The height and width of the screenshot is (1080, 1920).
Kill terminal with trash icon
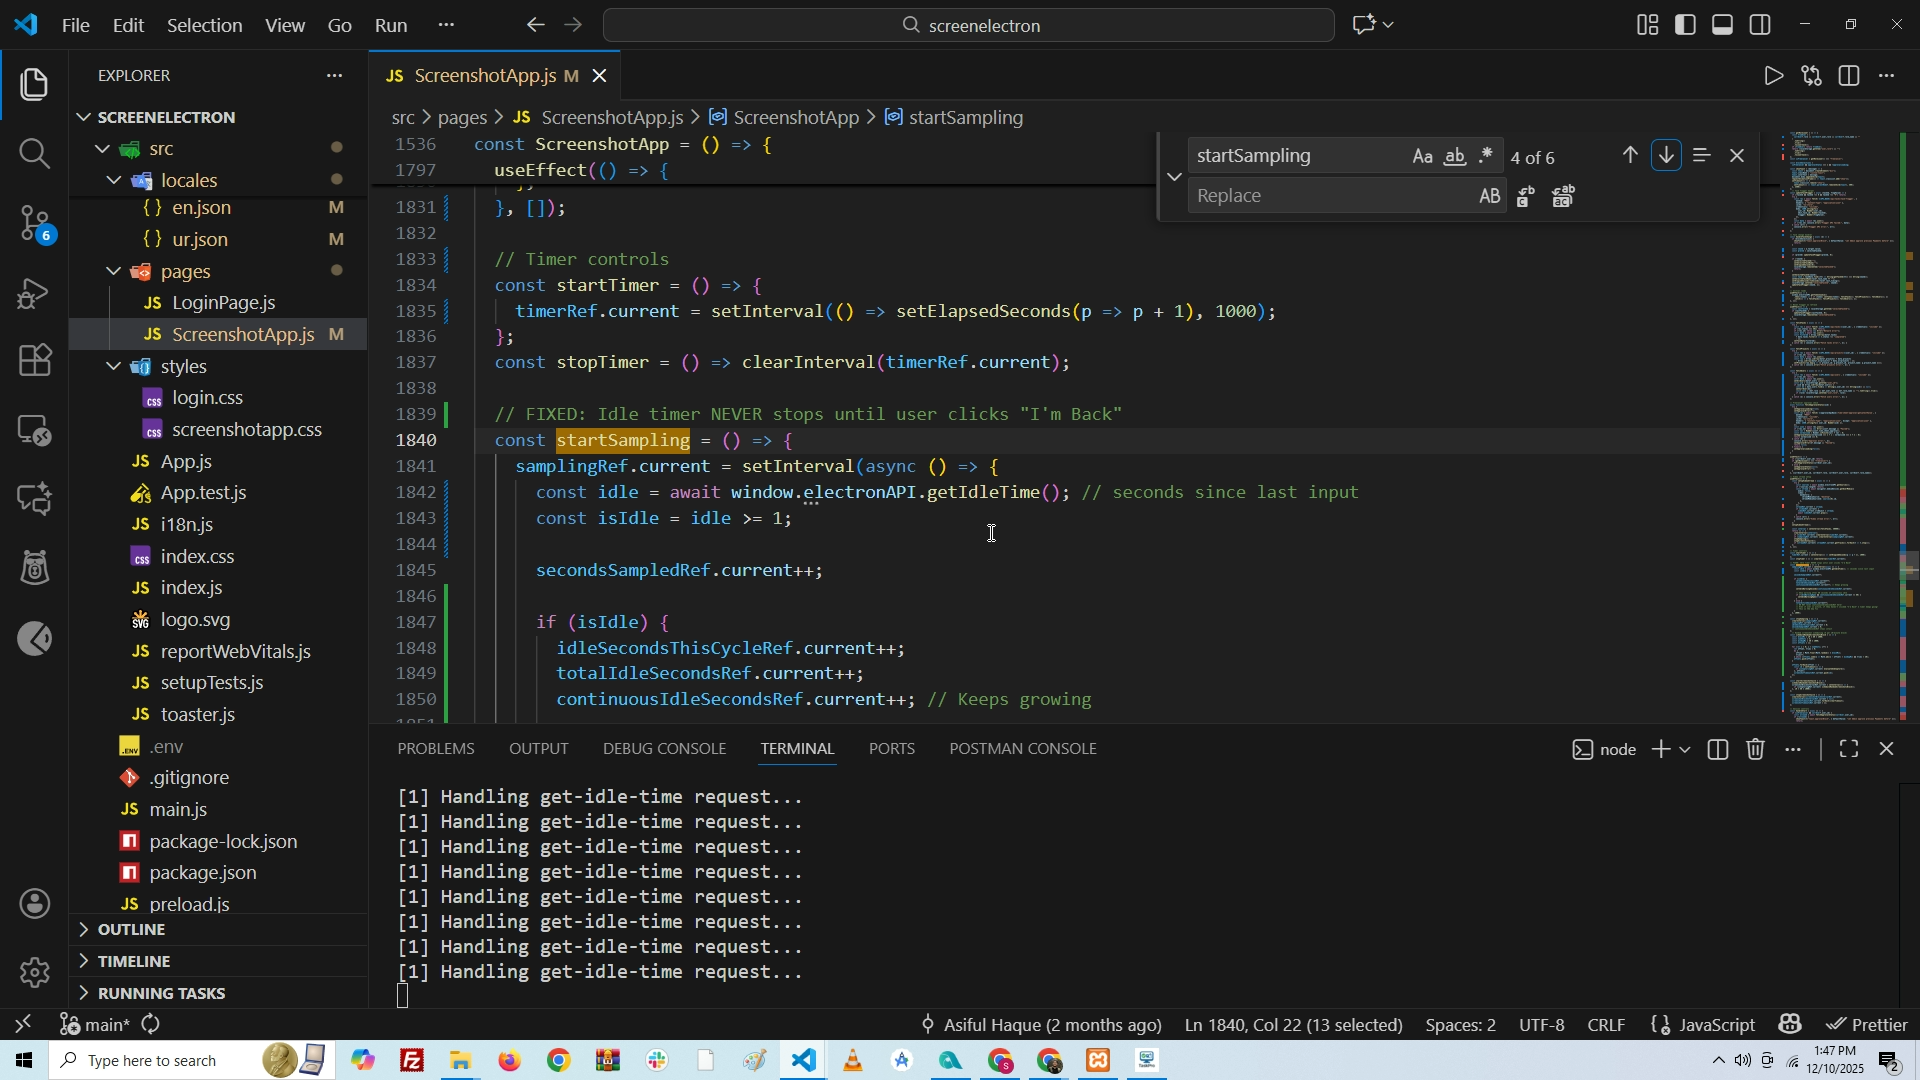pyautogui.click(x=1756, y=750)
